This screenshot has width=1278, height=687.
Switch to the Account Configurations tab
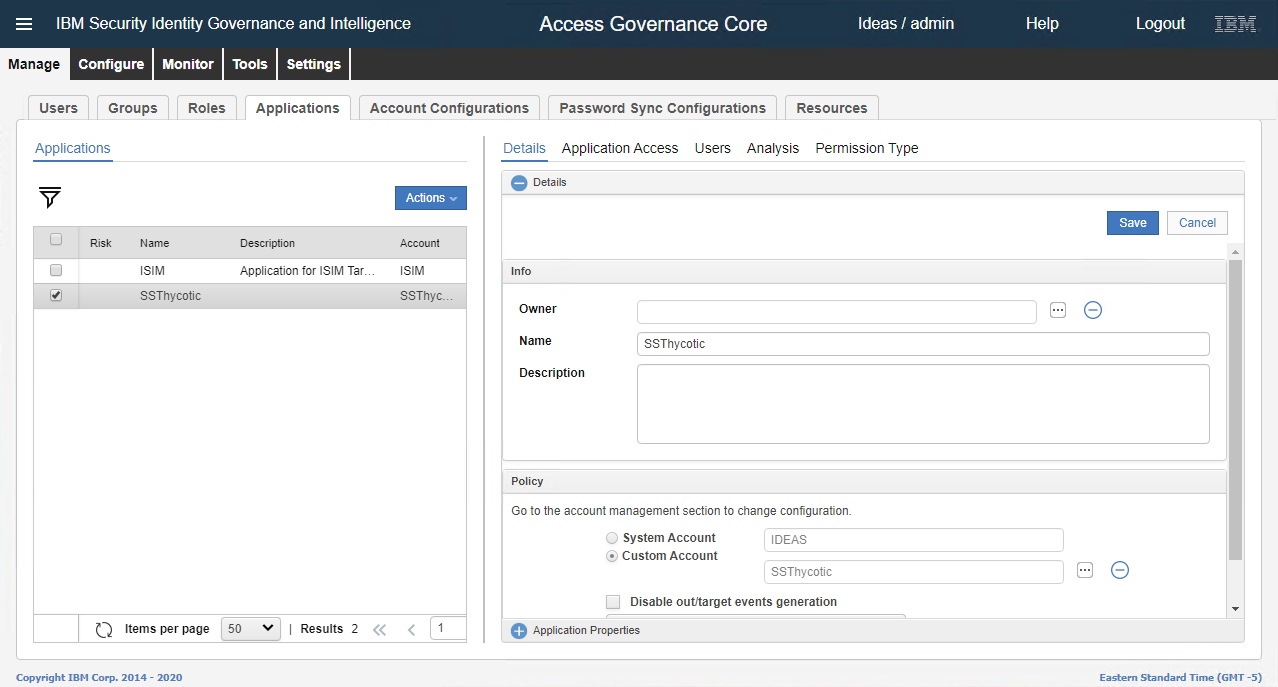[448, 107]
